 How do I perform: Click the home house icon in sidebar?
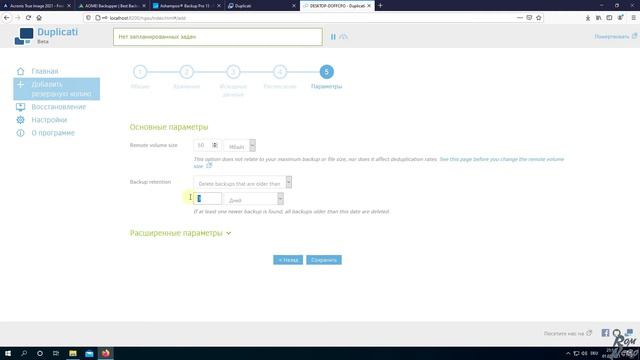pyautogui.click(x=20, y=71)
